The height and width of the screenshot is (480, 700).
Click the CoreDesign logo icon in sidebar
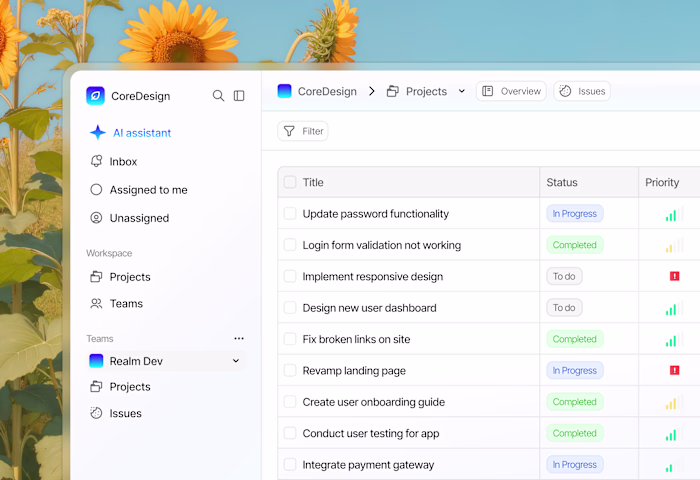tap(95, 96)
